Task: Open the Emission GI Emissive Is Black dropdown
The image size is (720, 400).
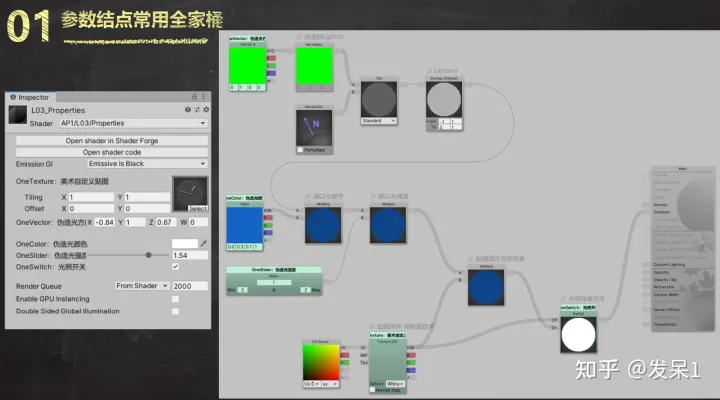Action: [147, 163]
